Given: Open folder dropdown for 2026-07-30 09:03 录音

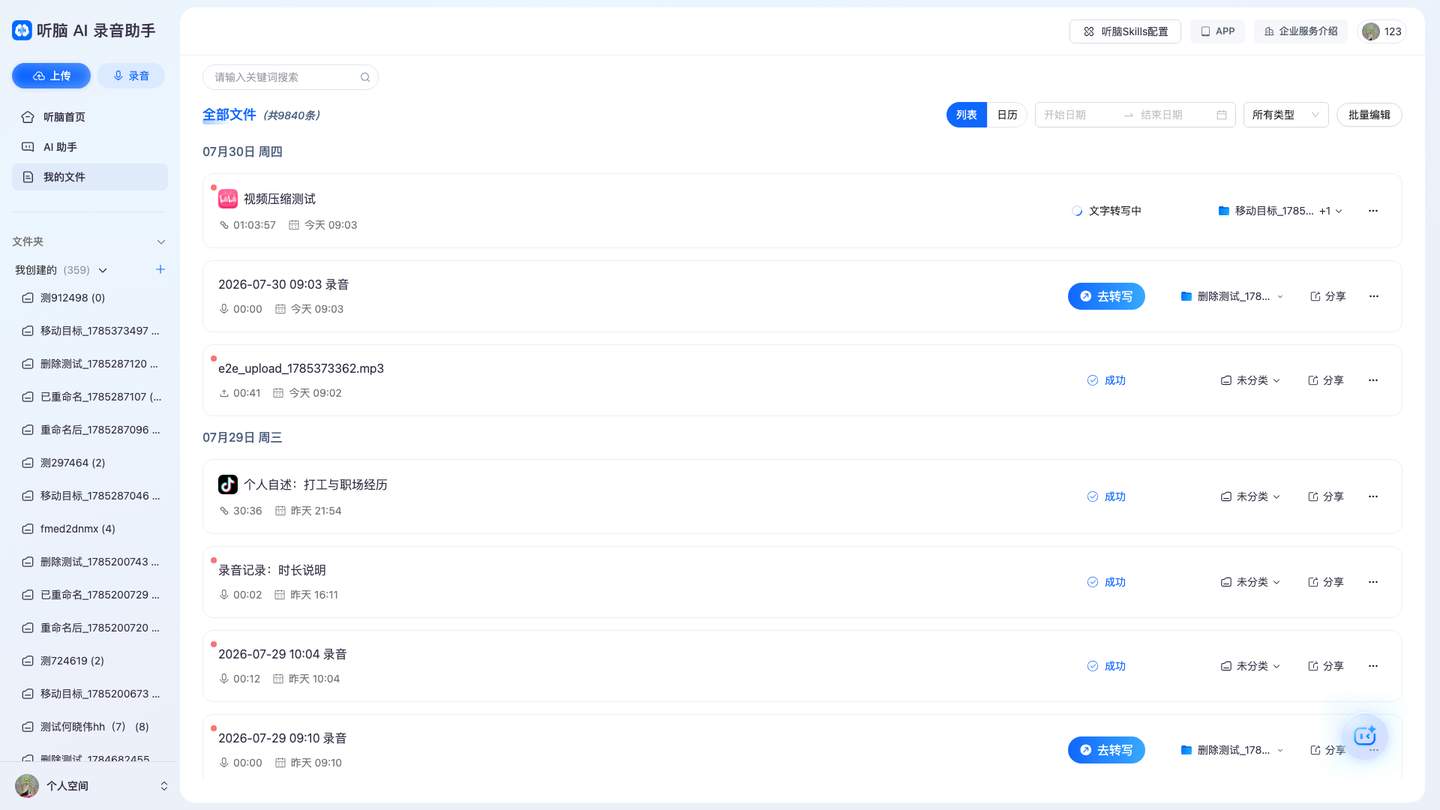Looking at the screenshot, I should point(1232,296).
